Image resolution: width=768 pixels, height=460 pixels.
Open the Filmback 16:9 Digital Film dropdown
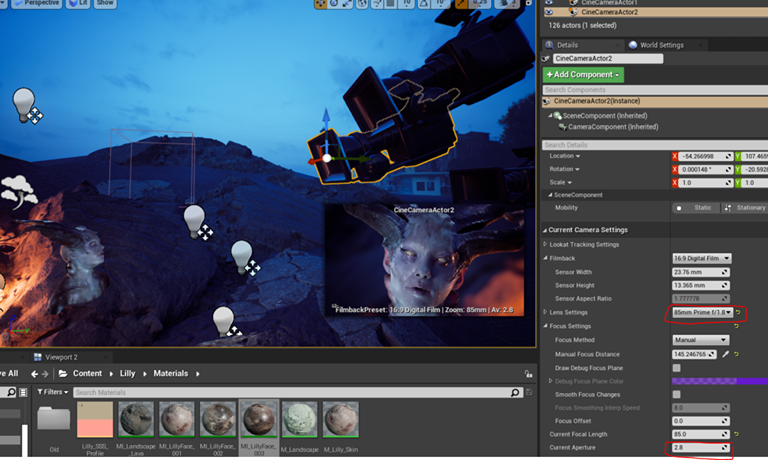tap(702, 258)
